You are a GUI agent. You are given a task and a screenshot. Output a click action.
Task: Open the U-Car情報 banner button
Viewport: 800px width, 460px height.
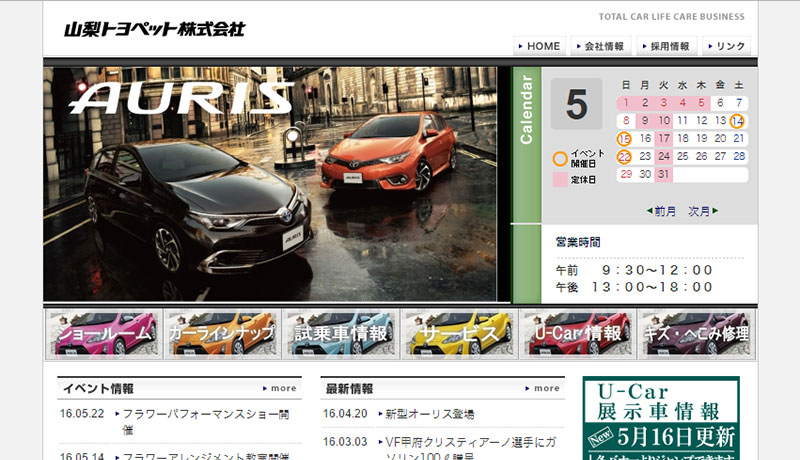click(578, 334)
